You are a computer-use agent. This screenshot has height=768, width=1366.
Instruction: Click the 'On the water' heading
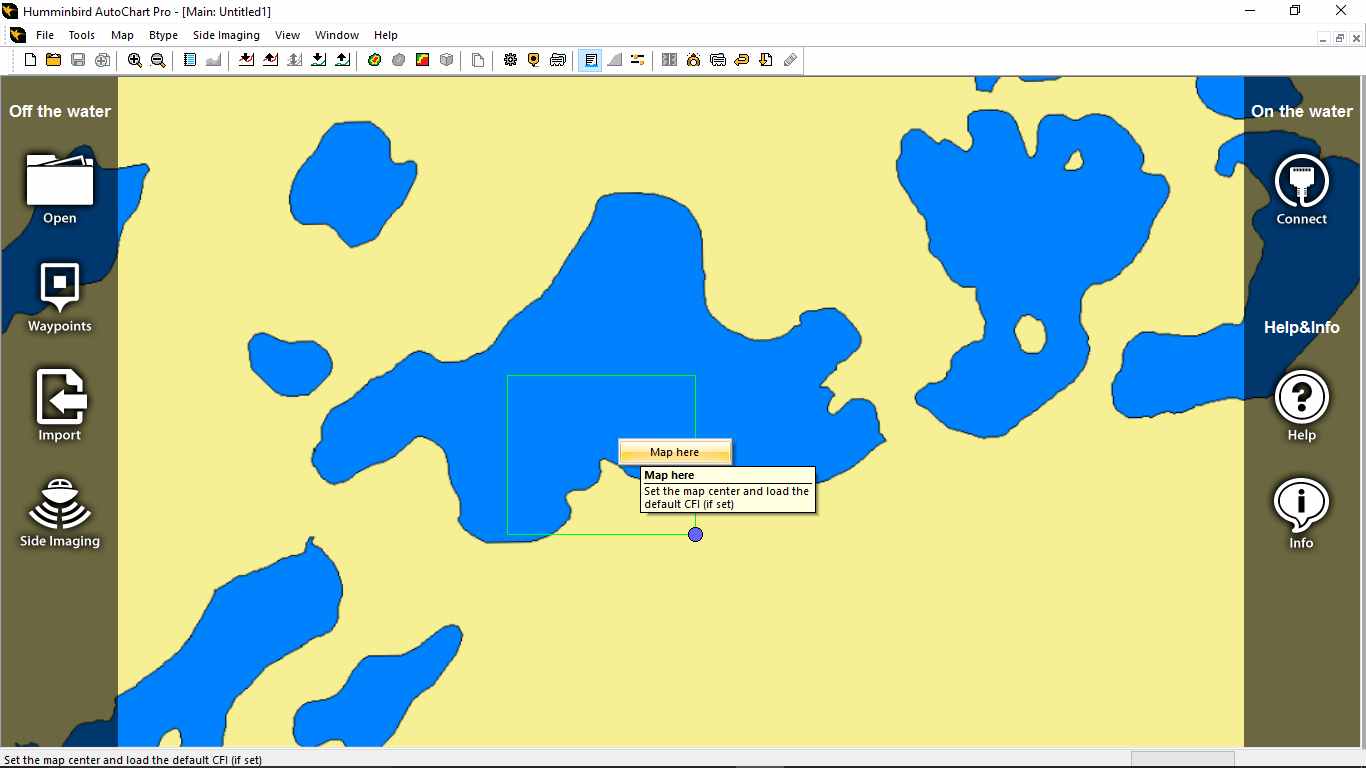point(1302,111)
